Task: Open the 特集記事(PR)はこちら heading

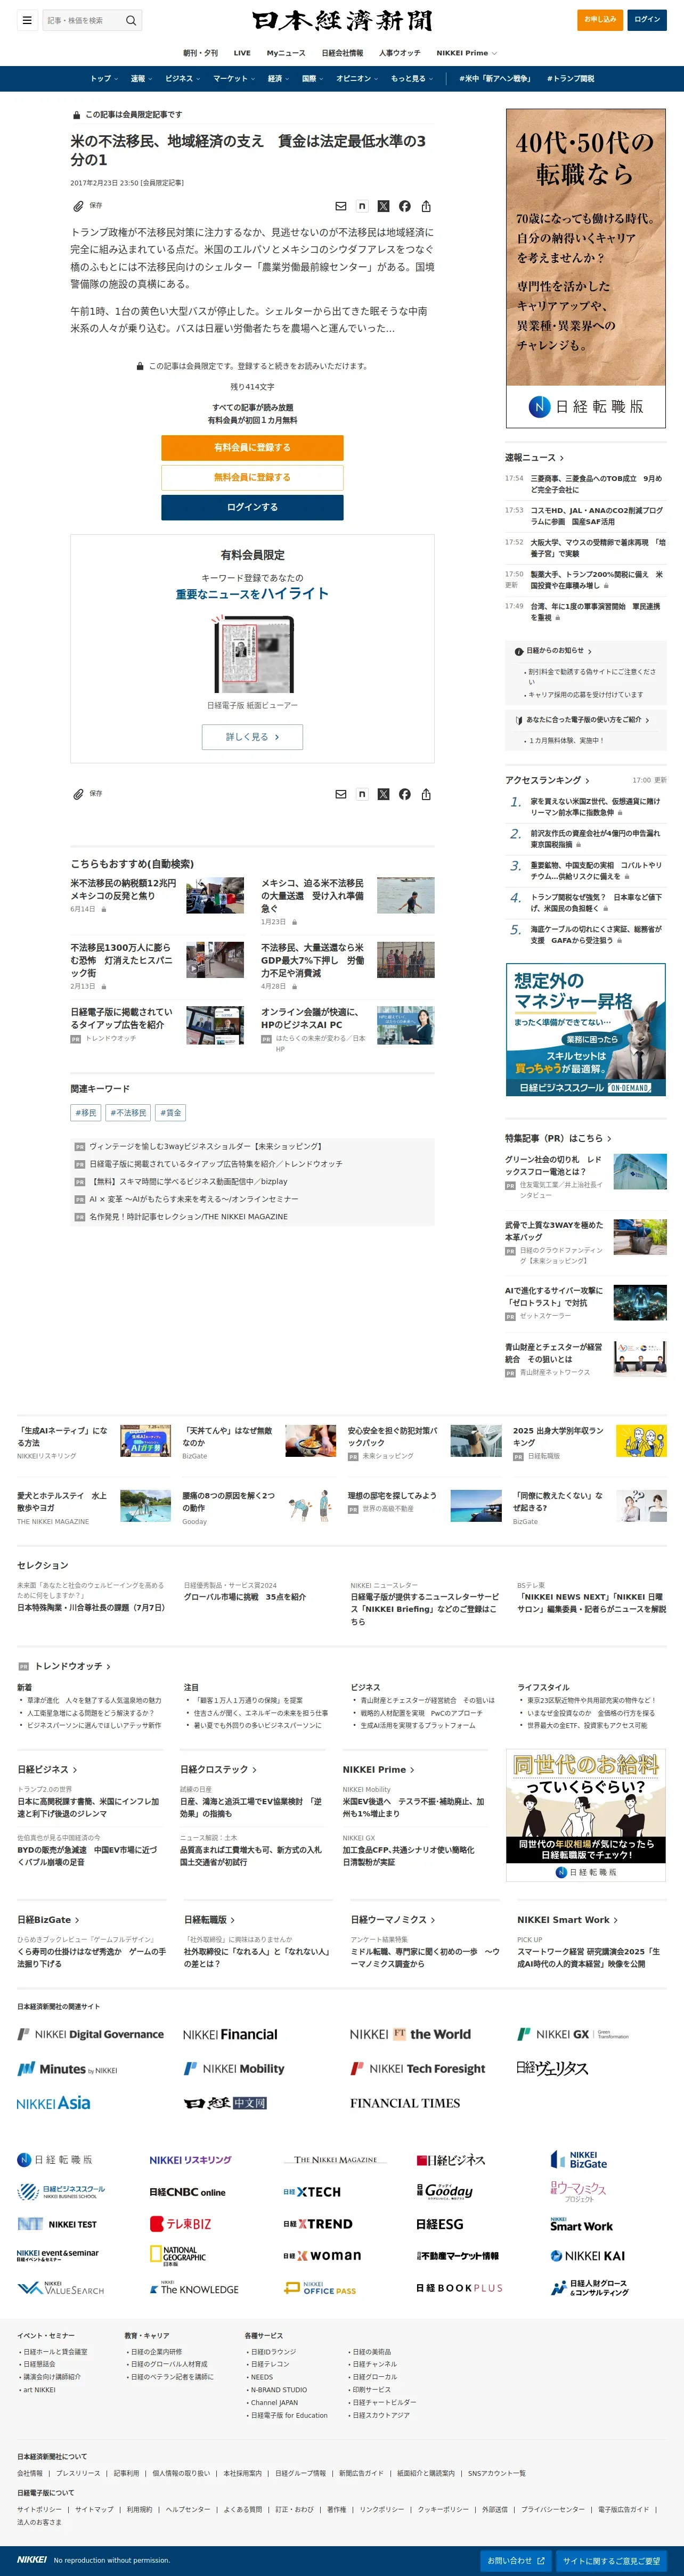Action: 558,1138
